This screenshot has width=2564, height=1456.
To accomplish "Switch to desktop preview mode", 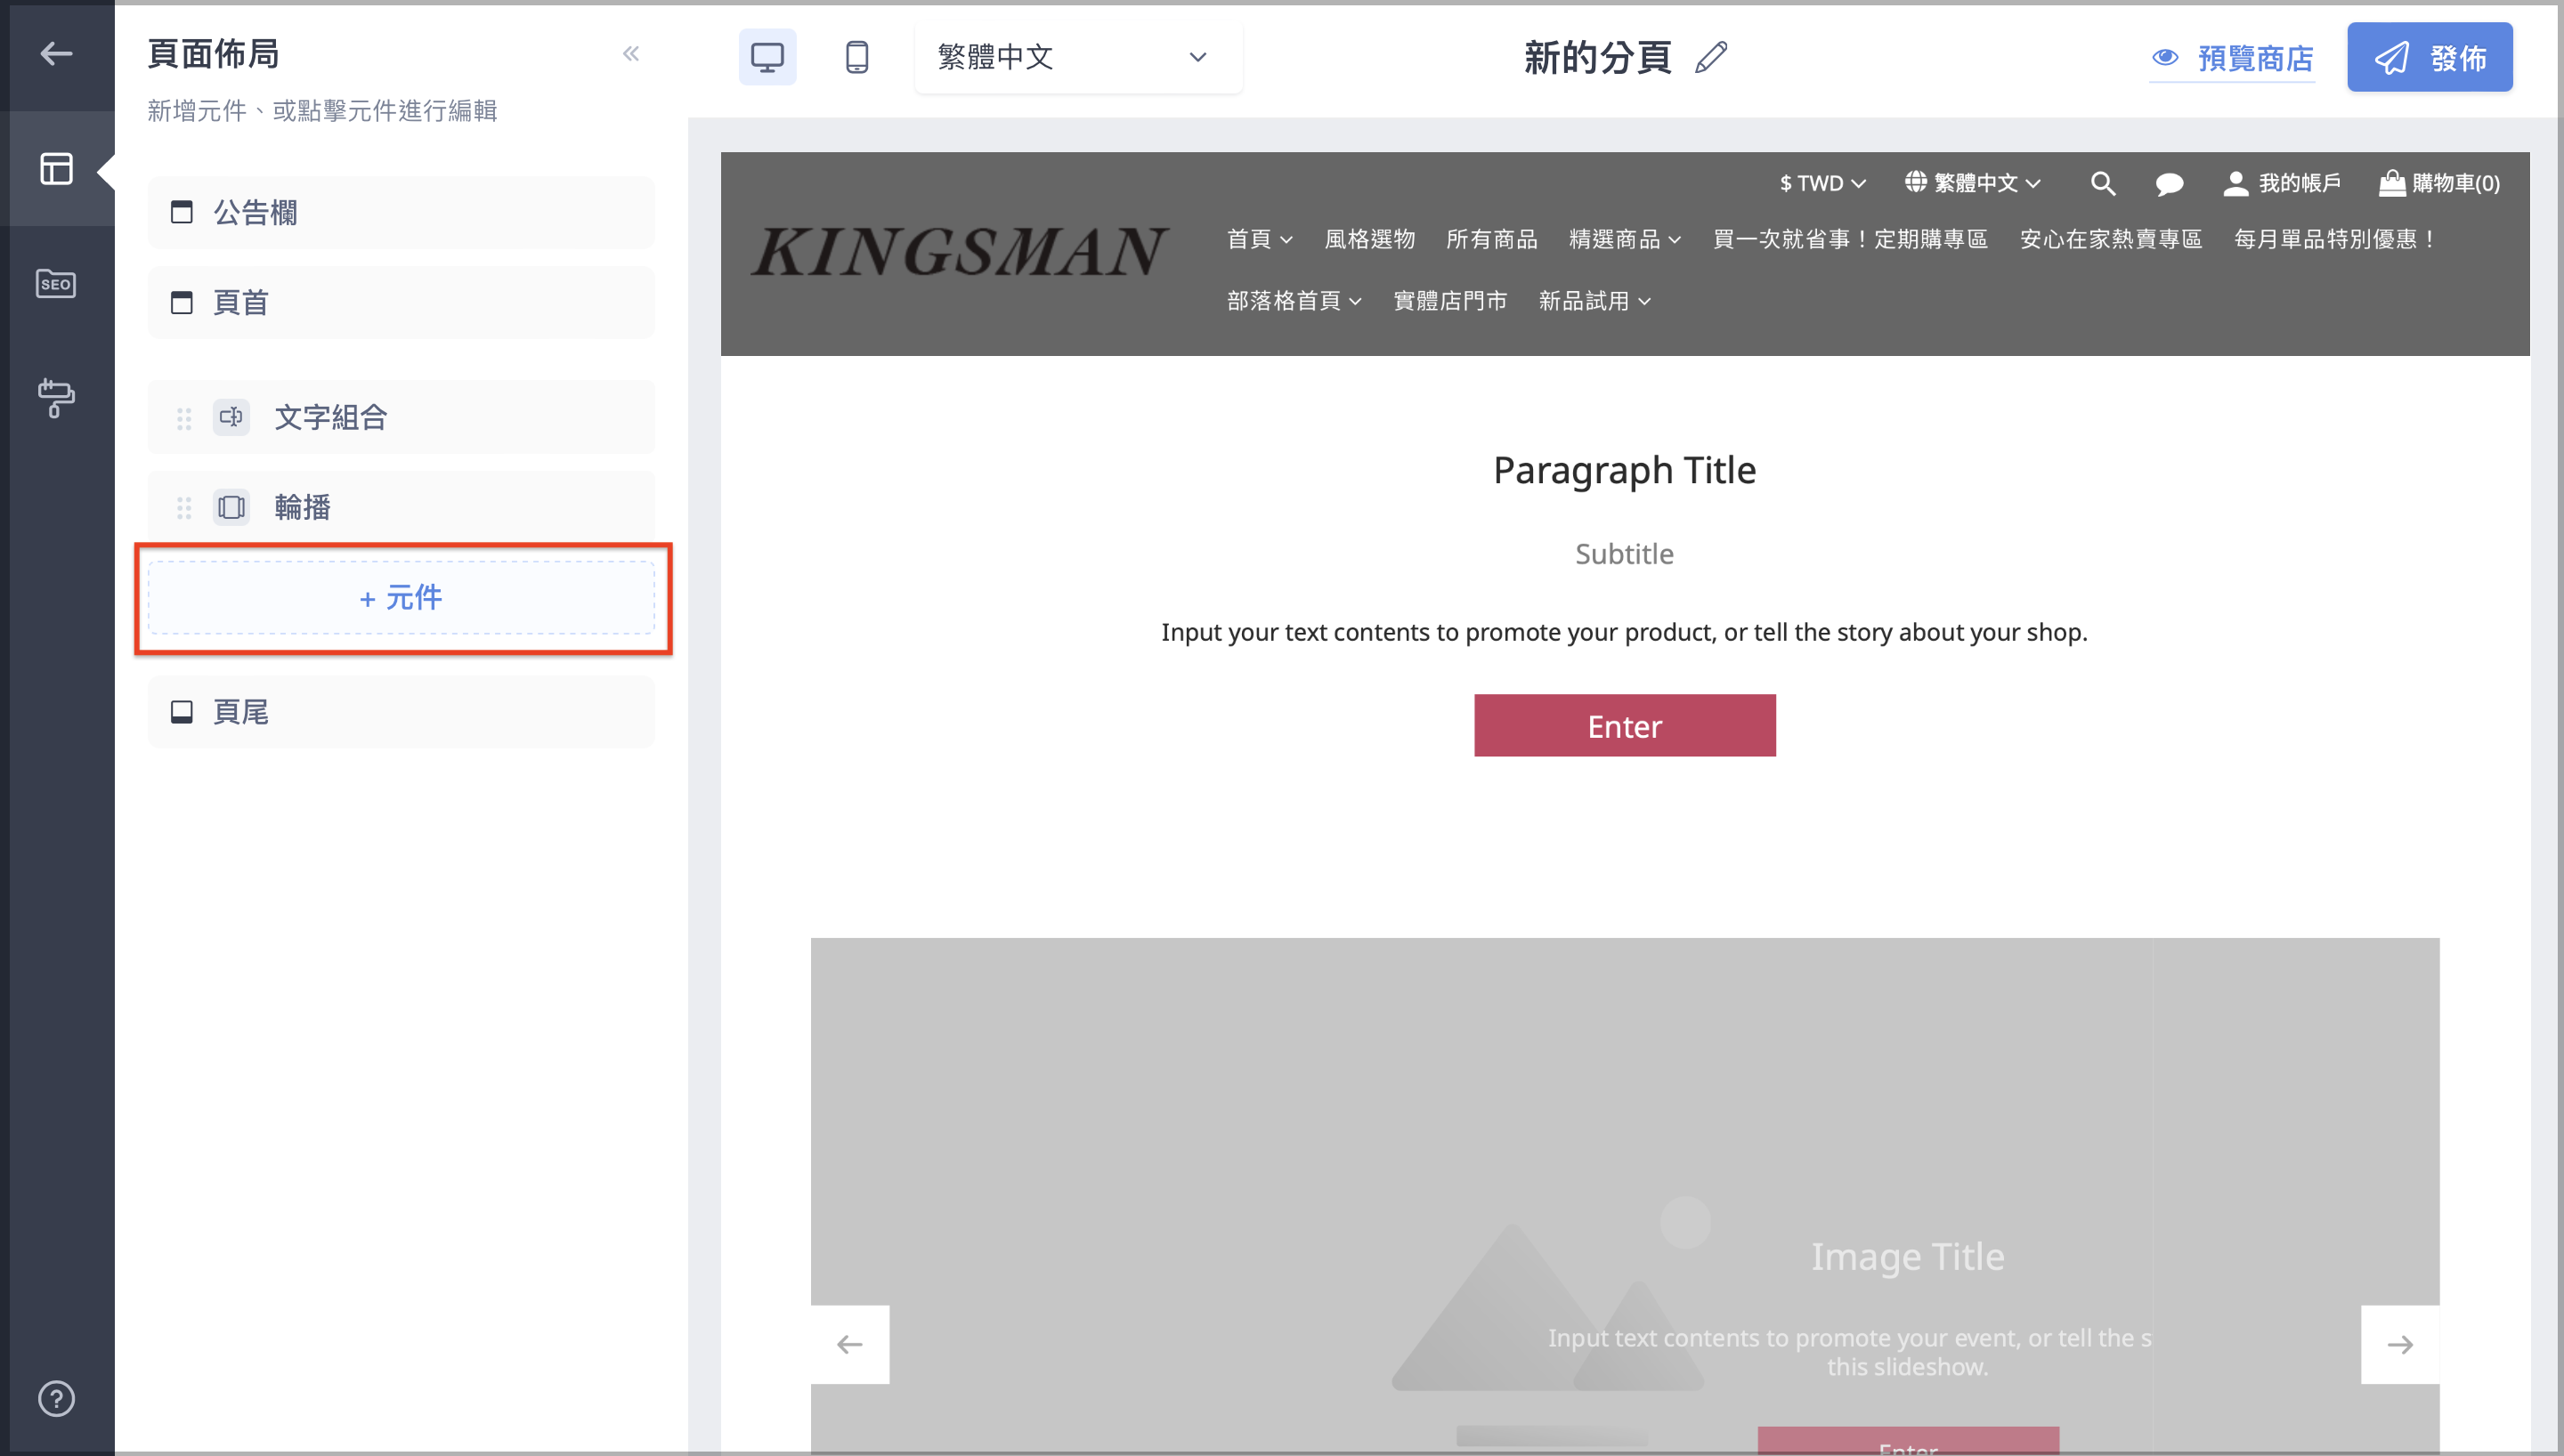I will click(x=767, y=57).
